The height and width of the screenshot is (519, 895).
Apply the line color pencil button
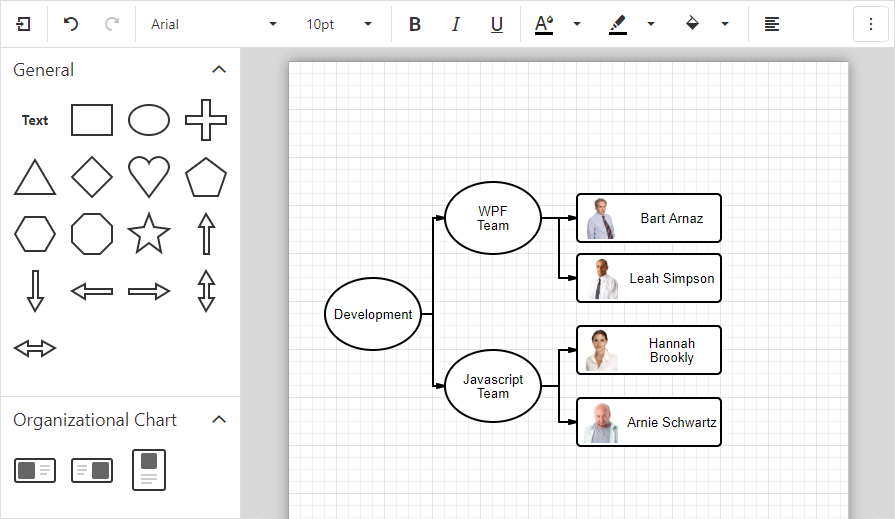618,24
